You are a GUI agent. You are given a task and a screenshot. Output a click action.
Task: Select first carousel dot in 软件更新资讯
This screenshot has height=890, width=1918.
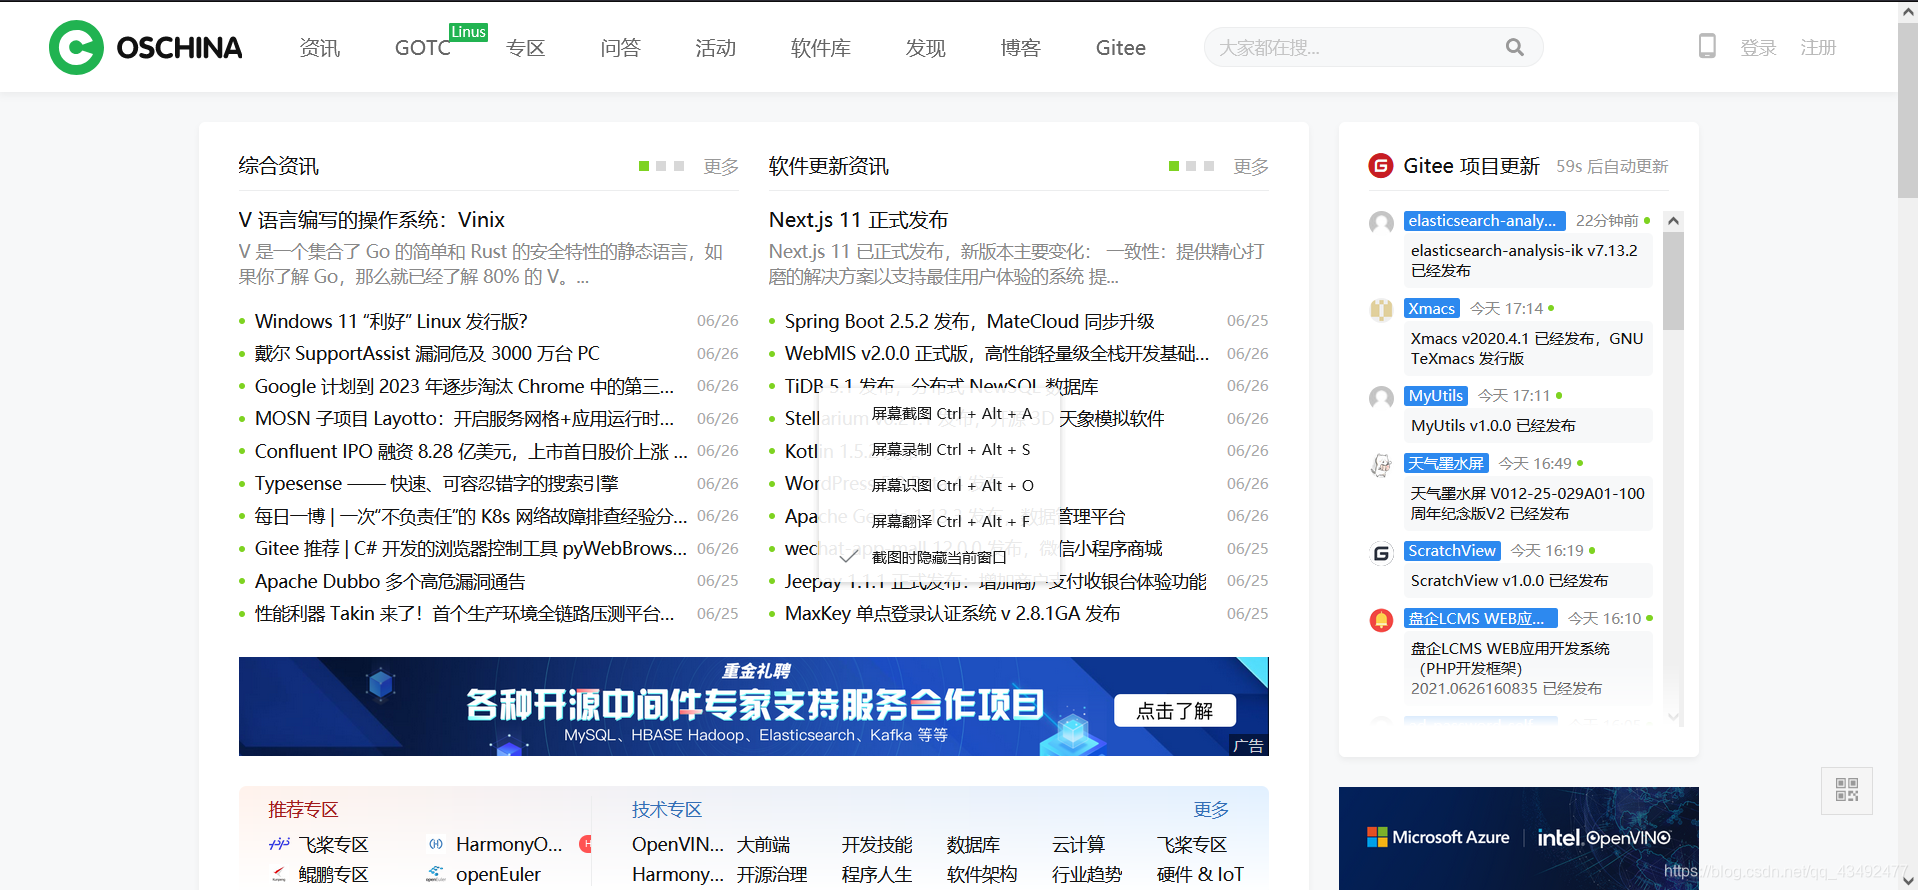[x=1174, y=166]
